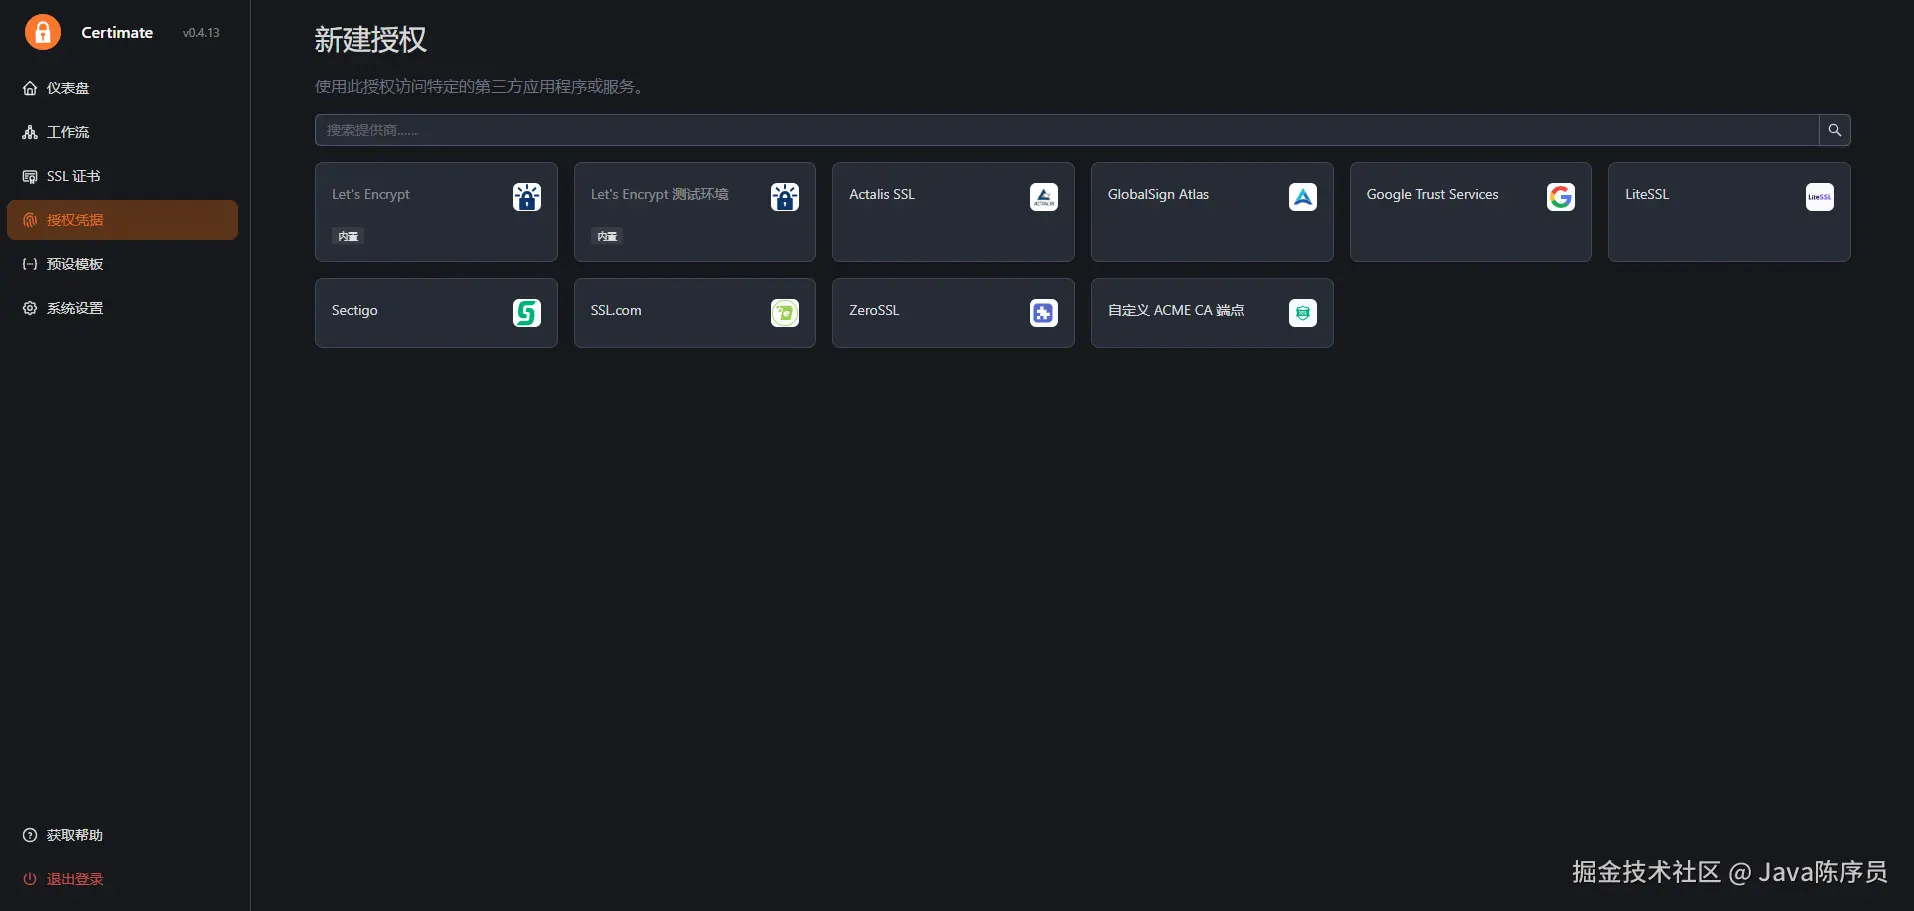The image size is (1914, 911).
Task: Click the GlobalSign Atlas logo icon
Action: coord(1303,197)
